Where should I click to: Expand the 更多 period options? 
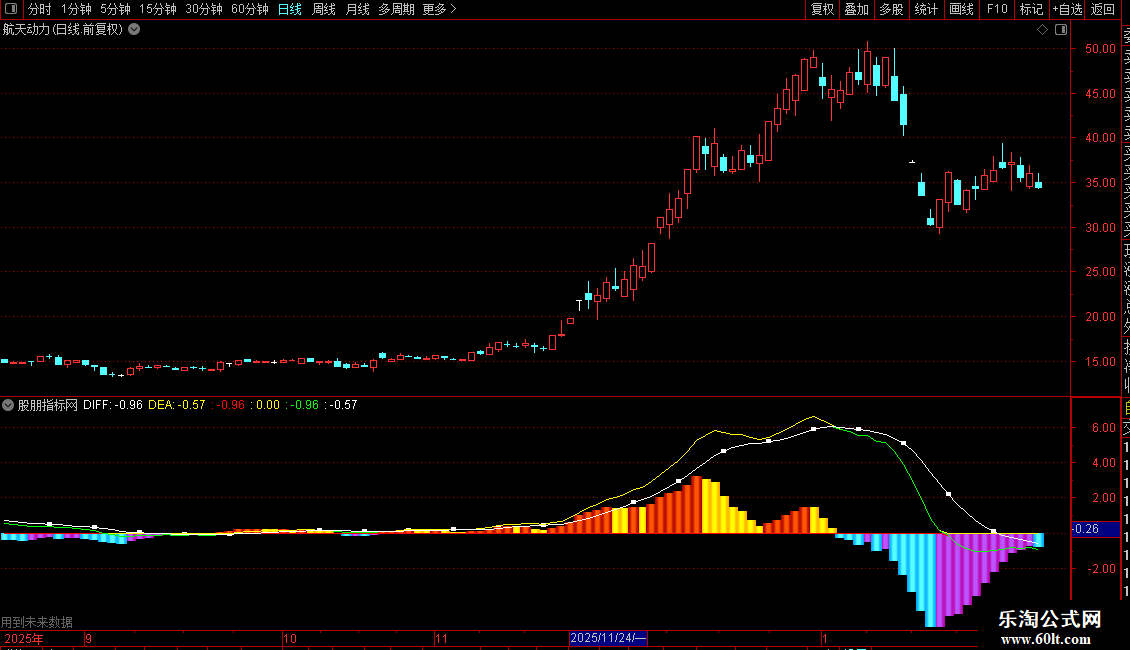(x=439, y=9)
